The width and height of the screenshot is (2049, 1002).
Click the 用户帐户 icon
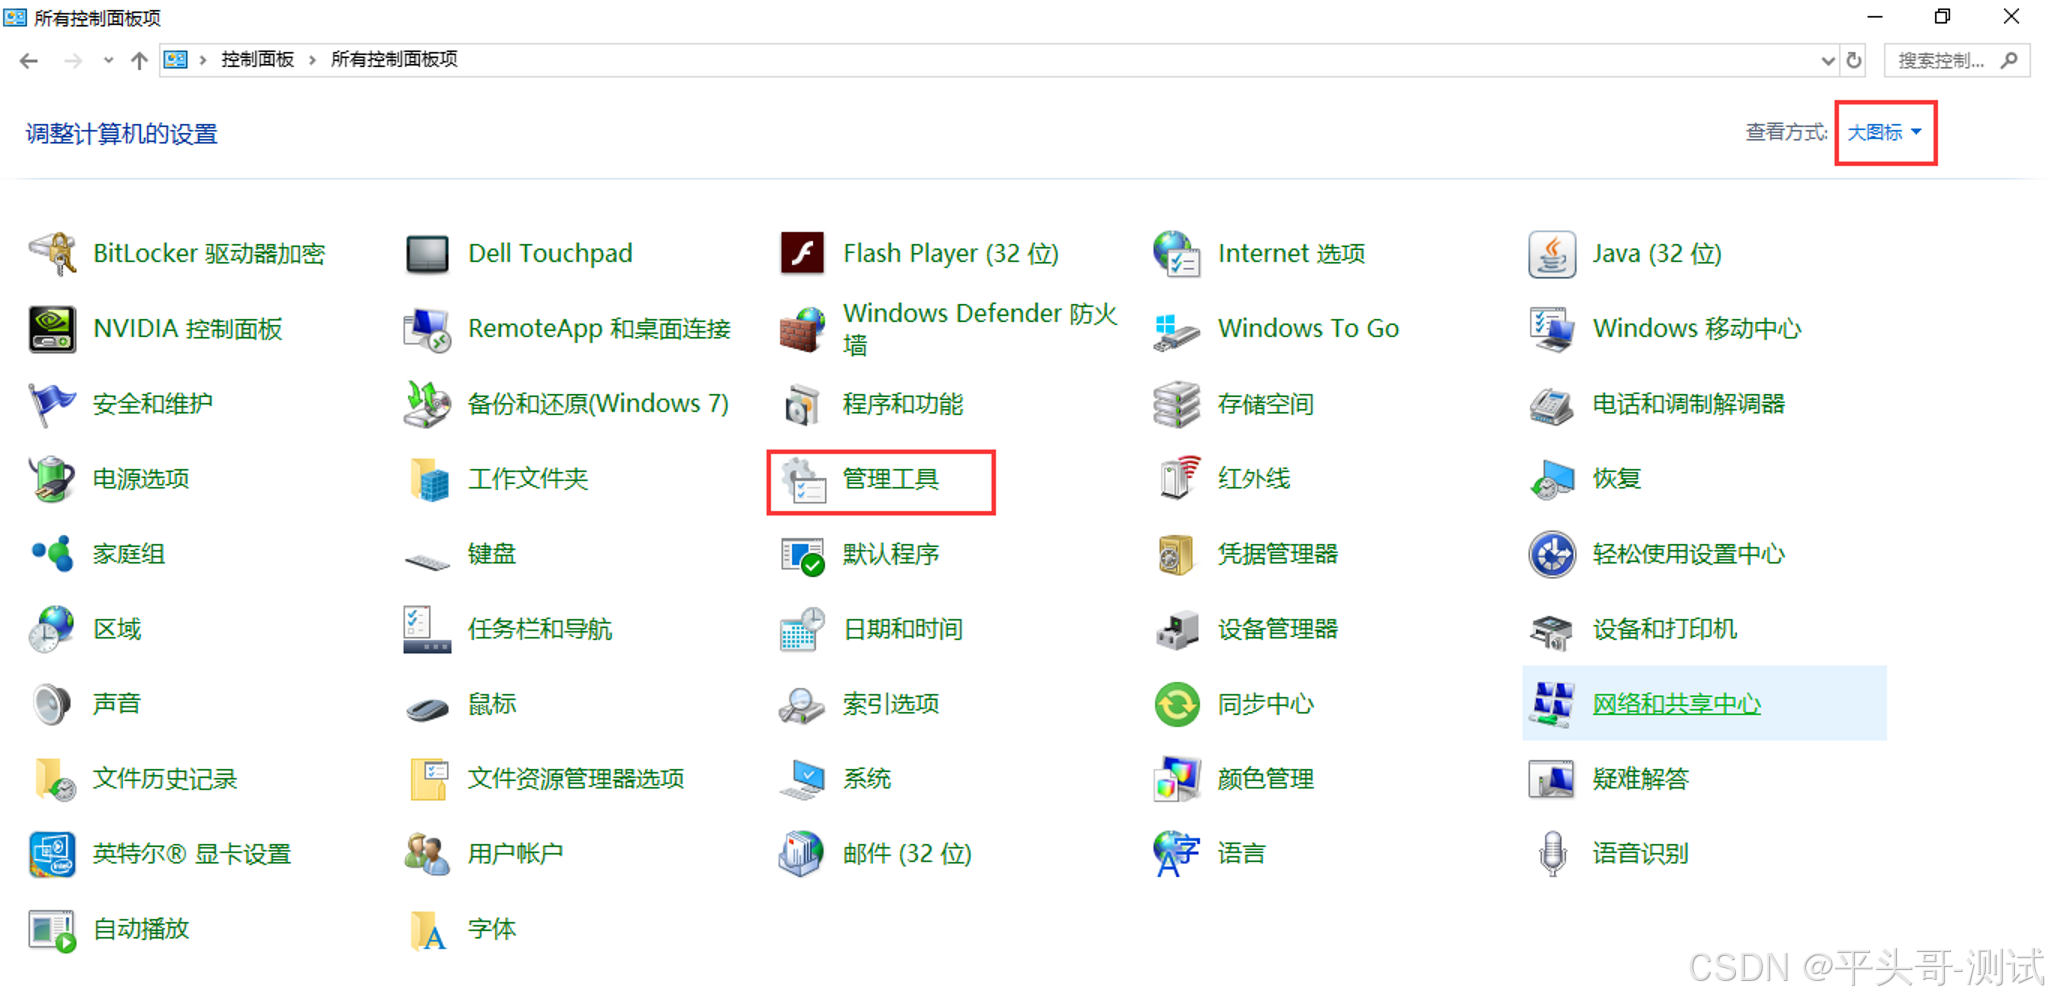tap(427, 854)
